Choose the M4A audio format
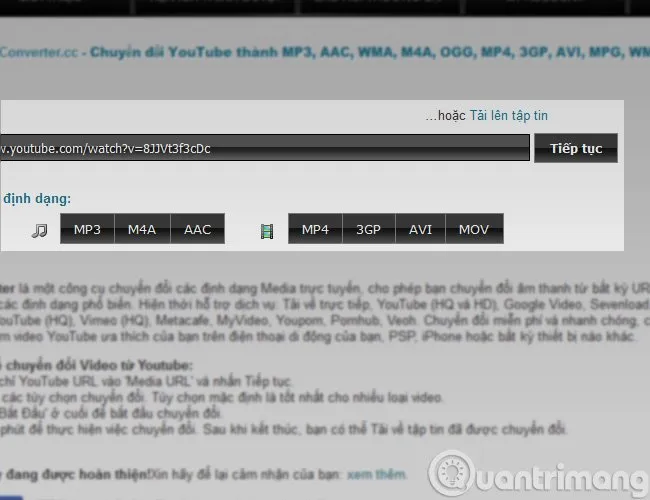 [x=142, y=230]
